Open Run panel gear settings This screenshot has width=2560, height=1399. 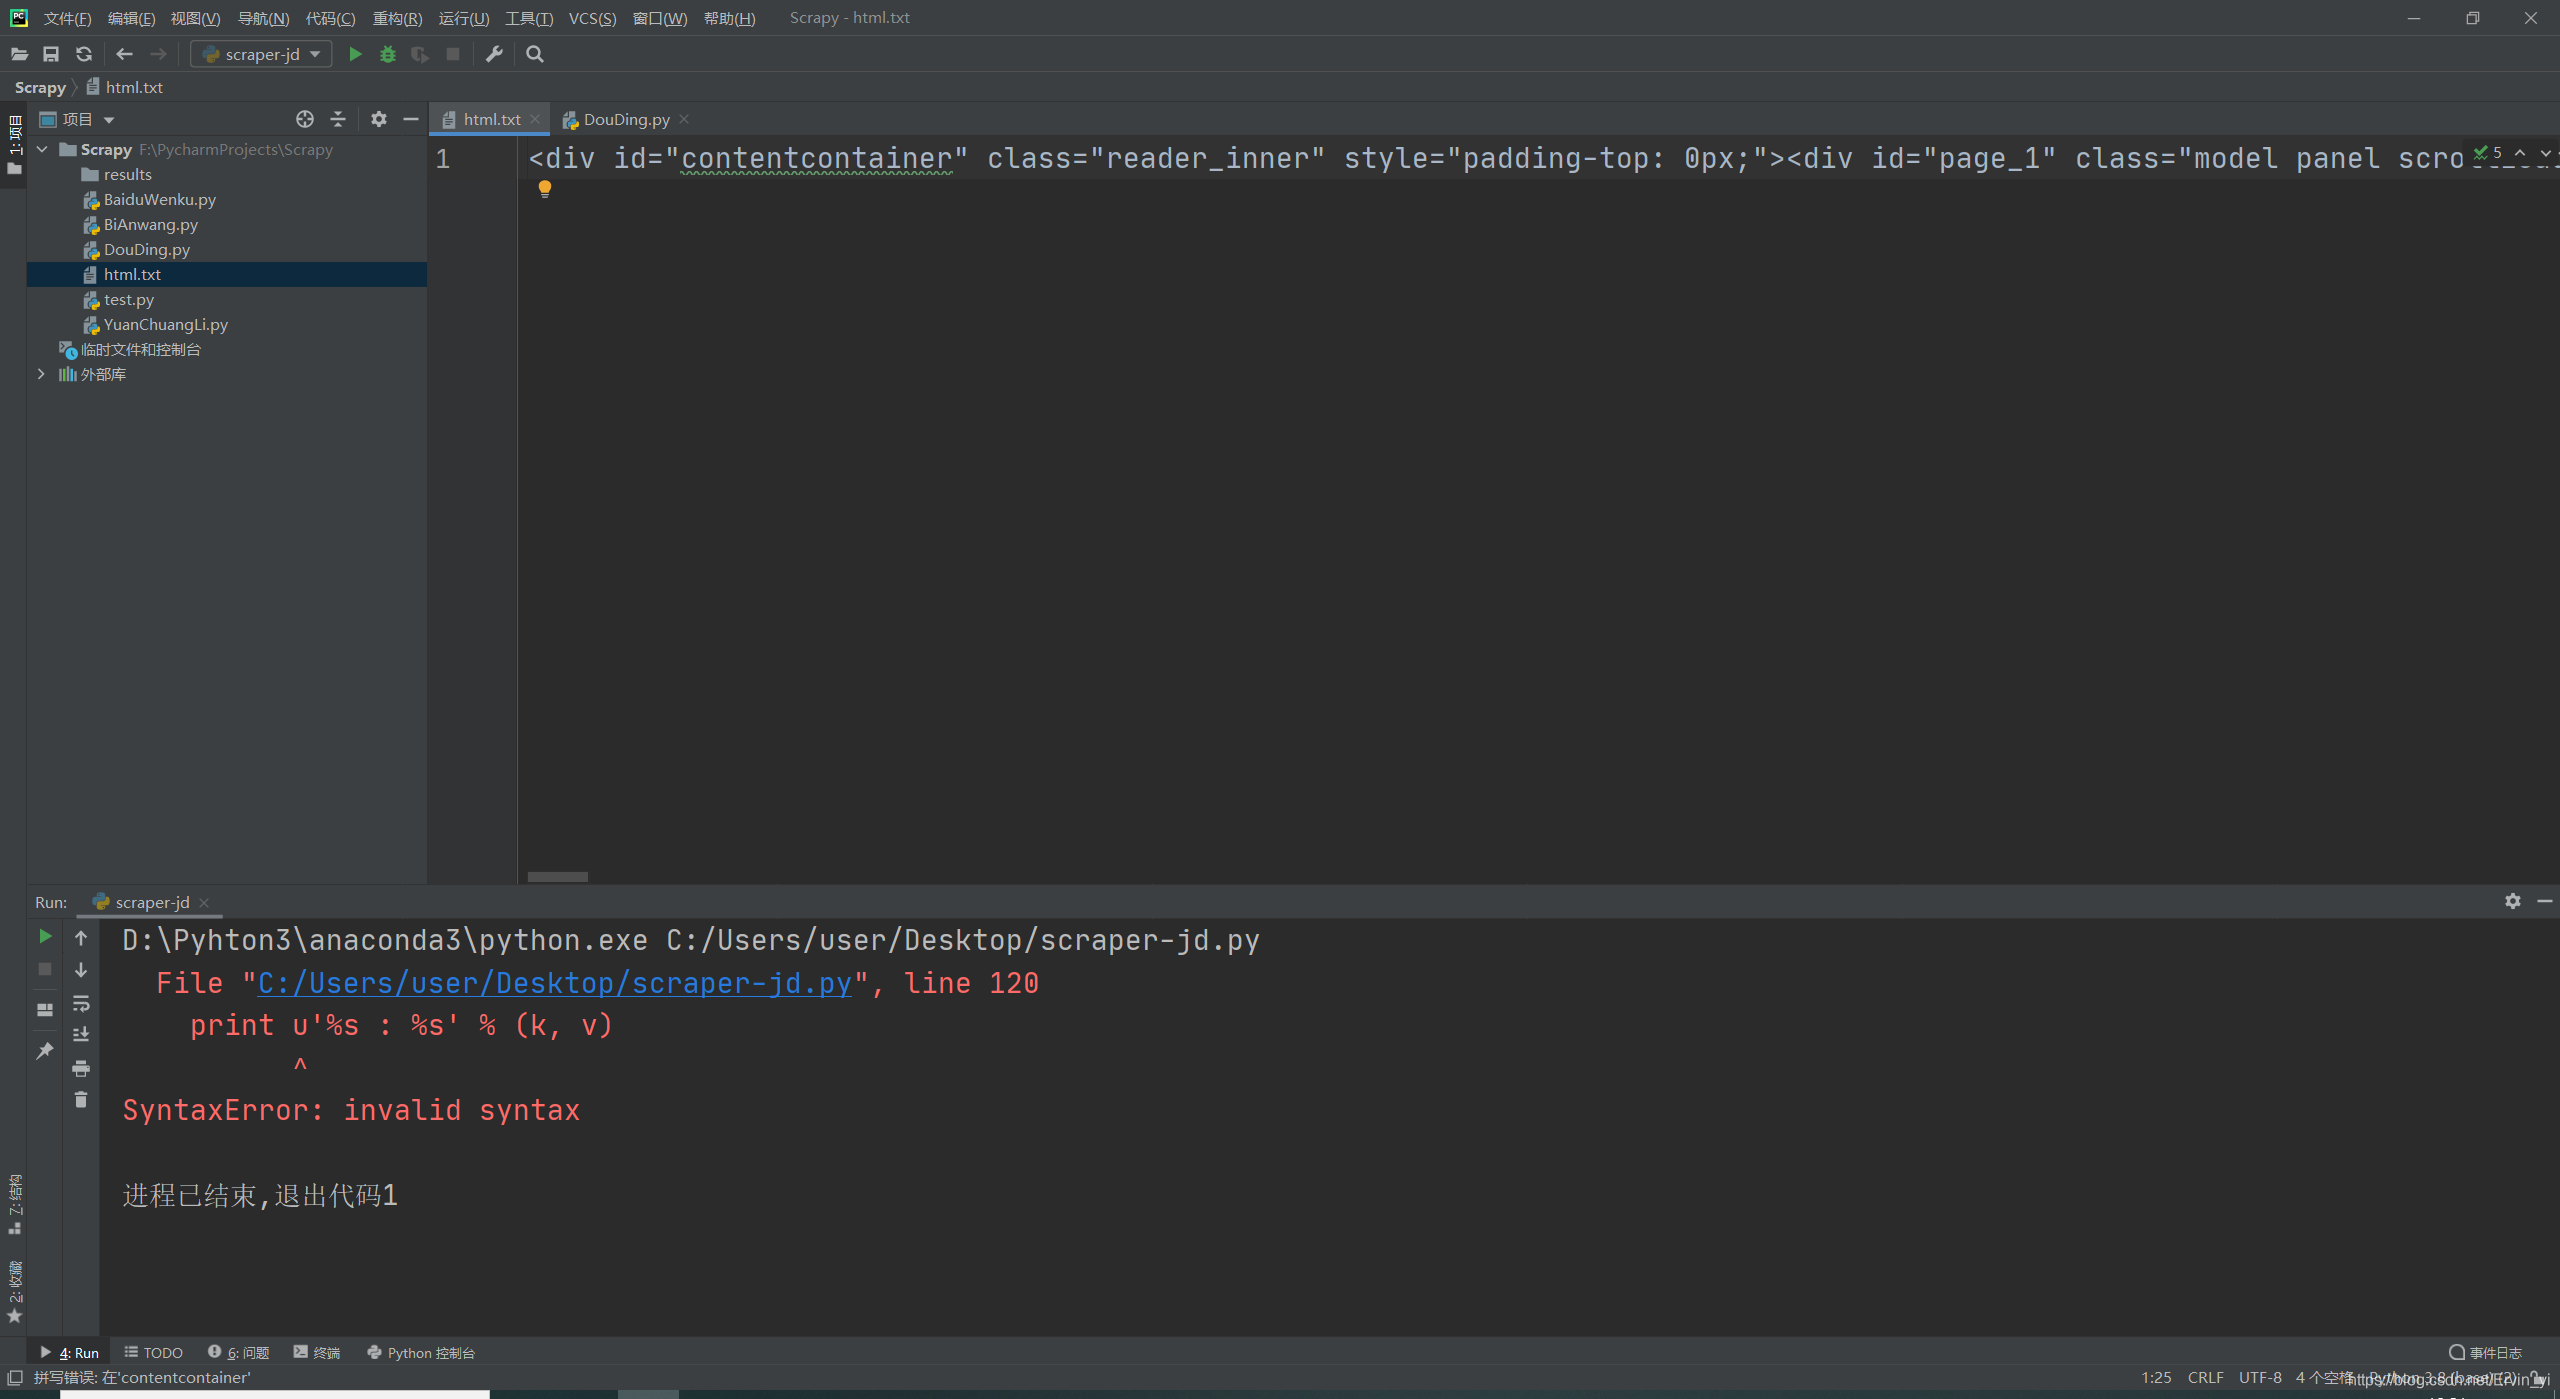[x=2513, y=901]
